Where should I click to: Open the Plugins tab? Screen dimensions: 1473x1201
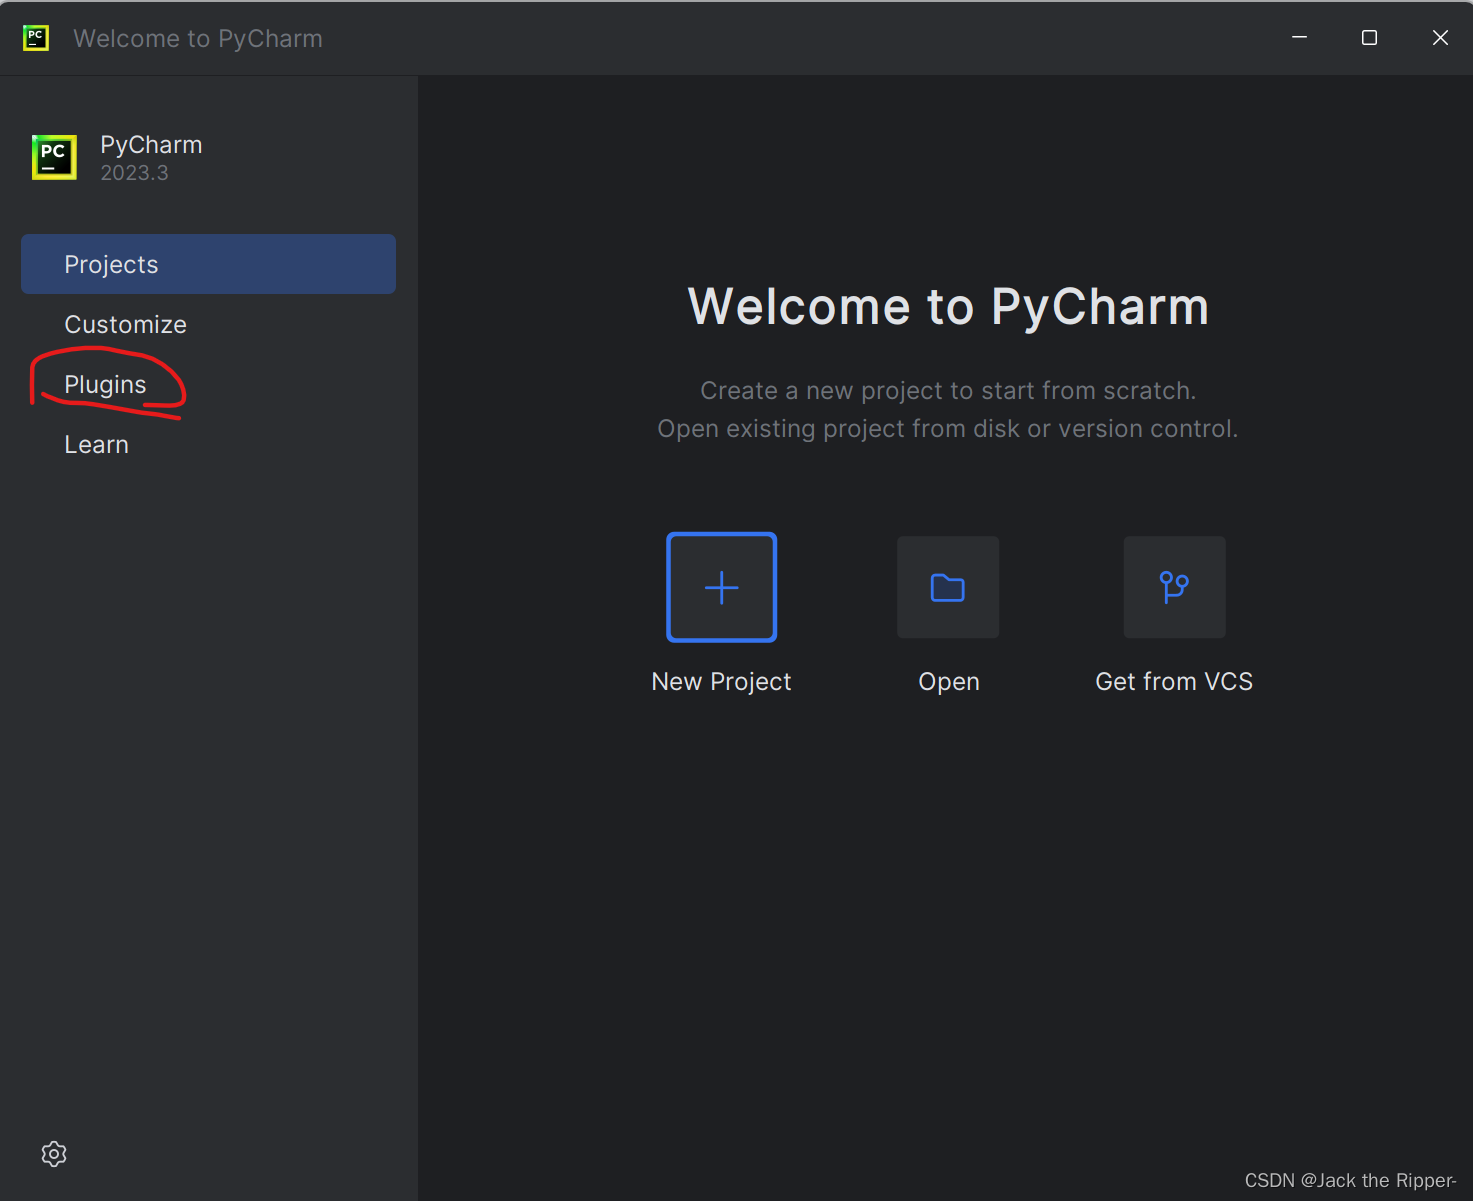(x=208, y=384)
